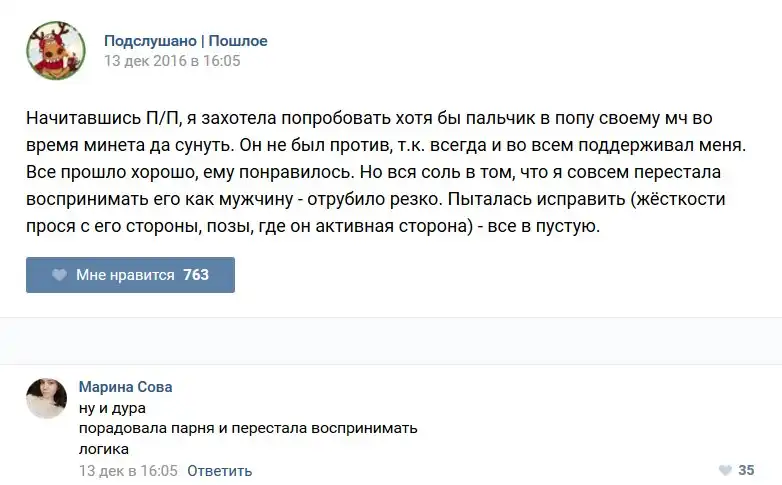Click the comment line beginning "порадовала парня"
Image resolution: width=782 pixels, height=485 pixels.
tap(247, 428)
